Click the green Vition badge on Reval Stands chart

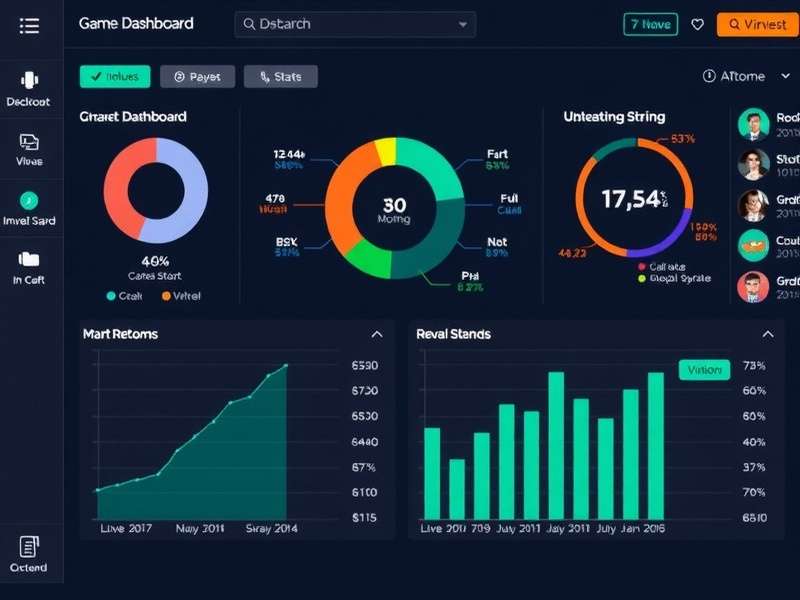[x=705, y=369]
